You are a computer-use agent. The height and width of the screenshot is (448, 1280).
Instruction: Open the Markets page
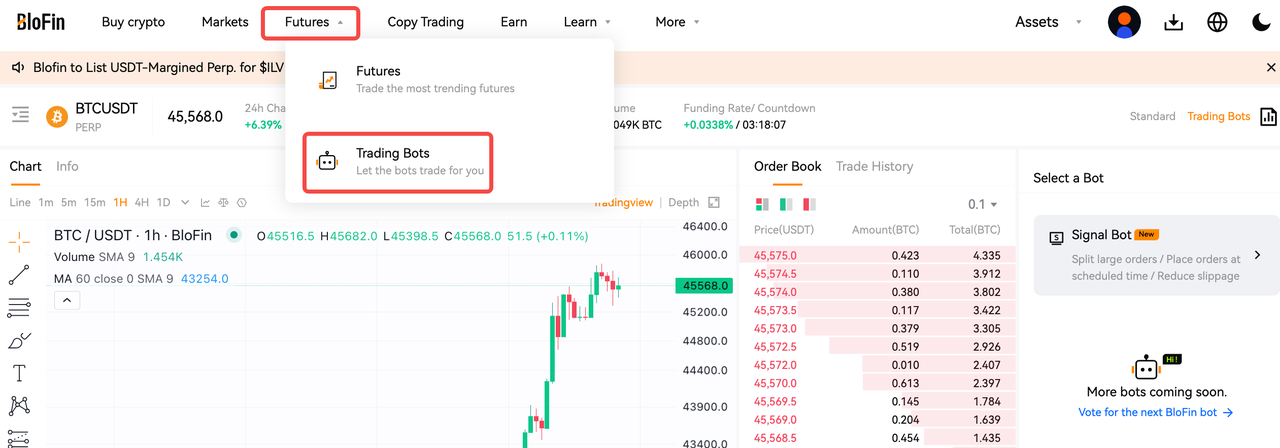point(225,22)
